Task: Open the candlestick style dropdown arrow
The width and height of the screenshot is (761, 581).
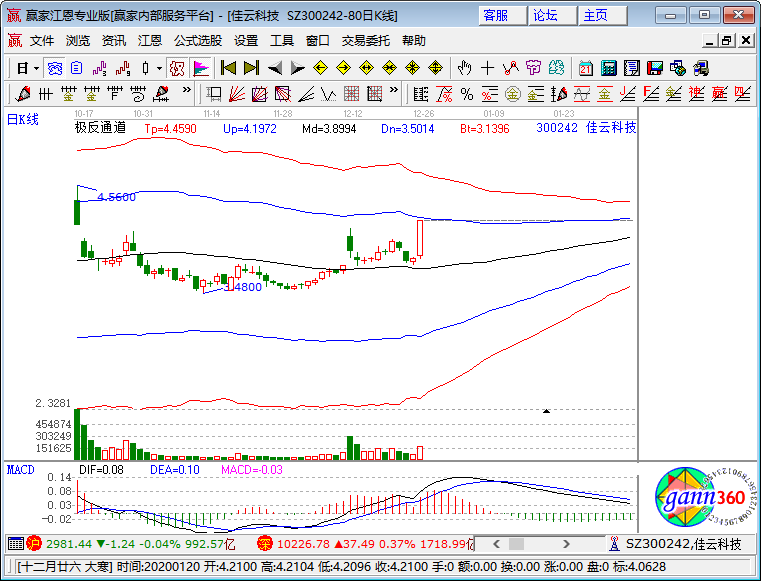Action: pos(160,68)
